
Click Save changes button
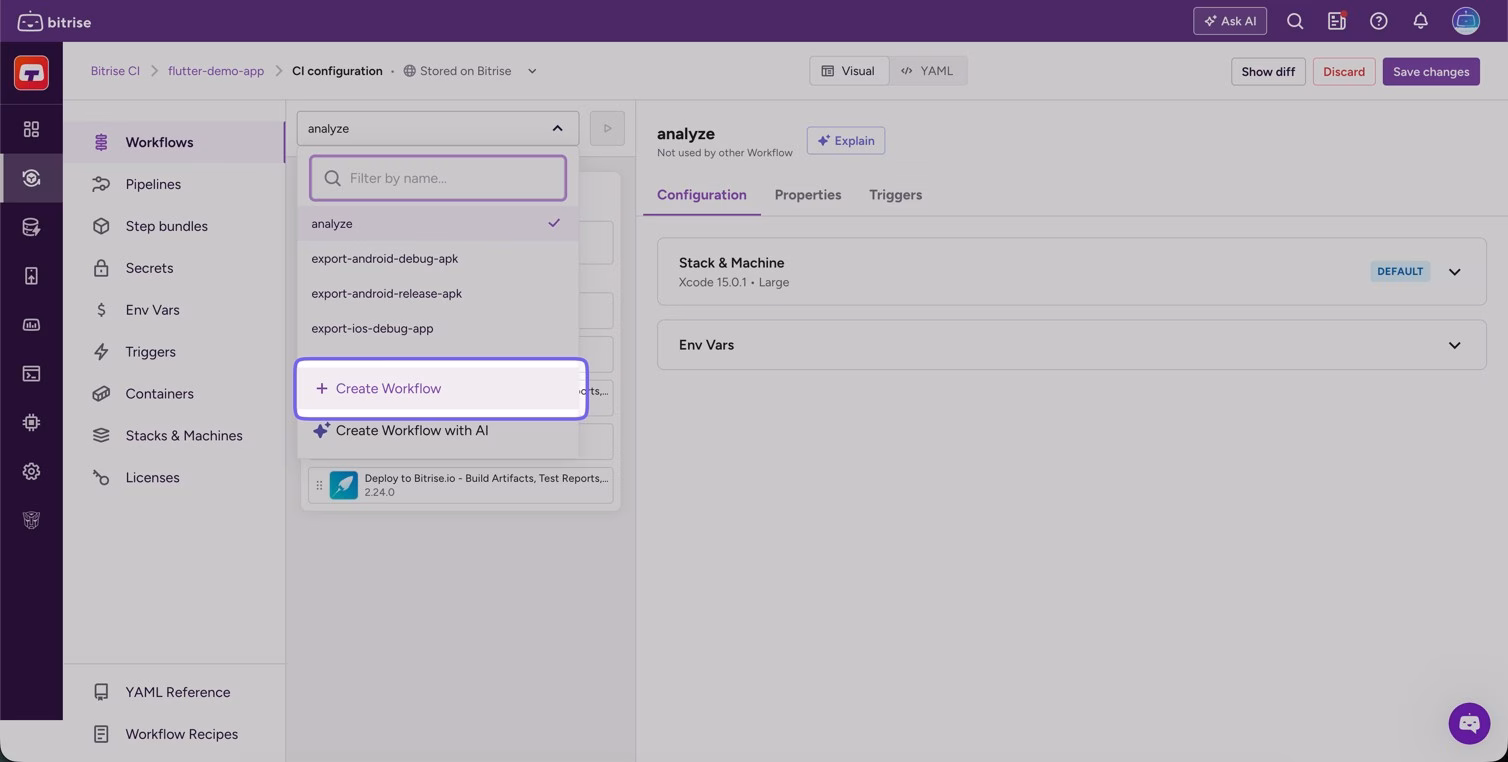pos(1431,71)
